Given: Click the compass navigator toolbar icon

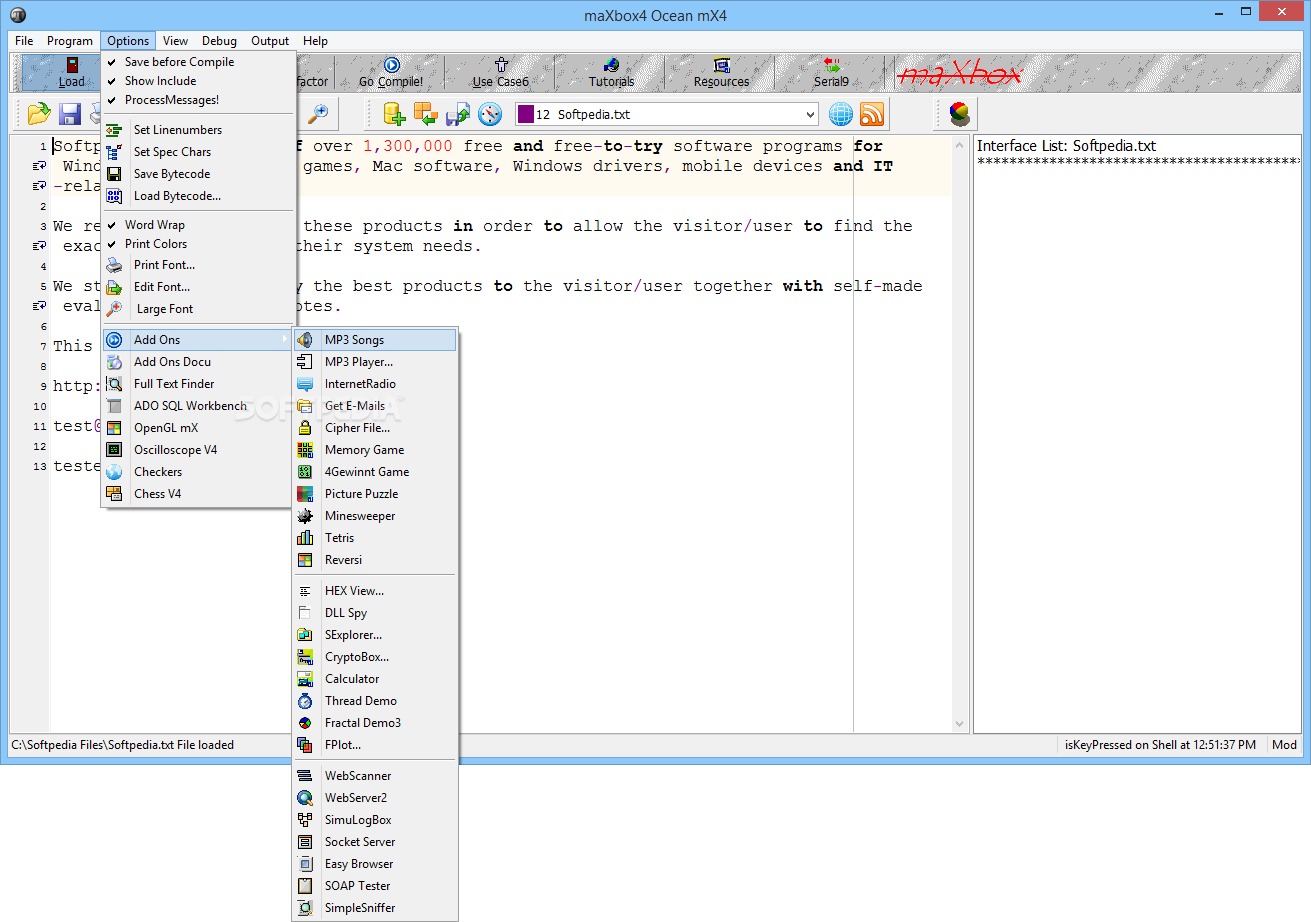Looking at the screenshot, I should (x=489, y=113).
